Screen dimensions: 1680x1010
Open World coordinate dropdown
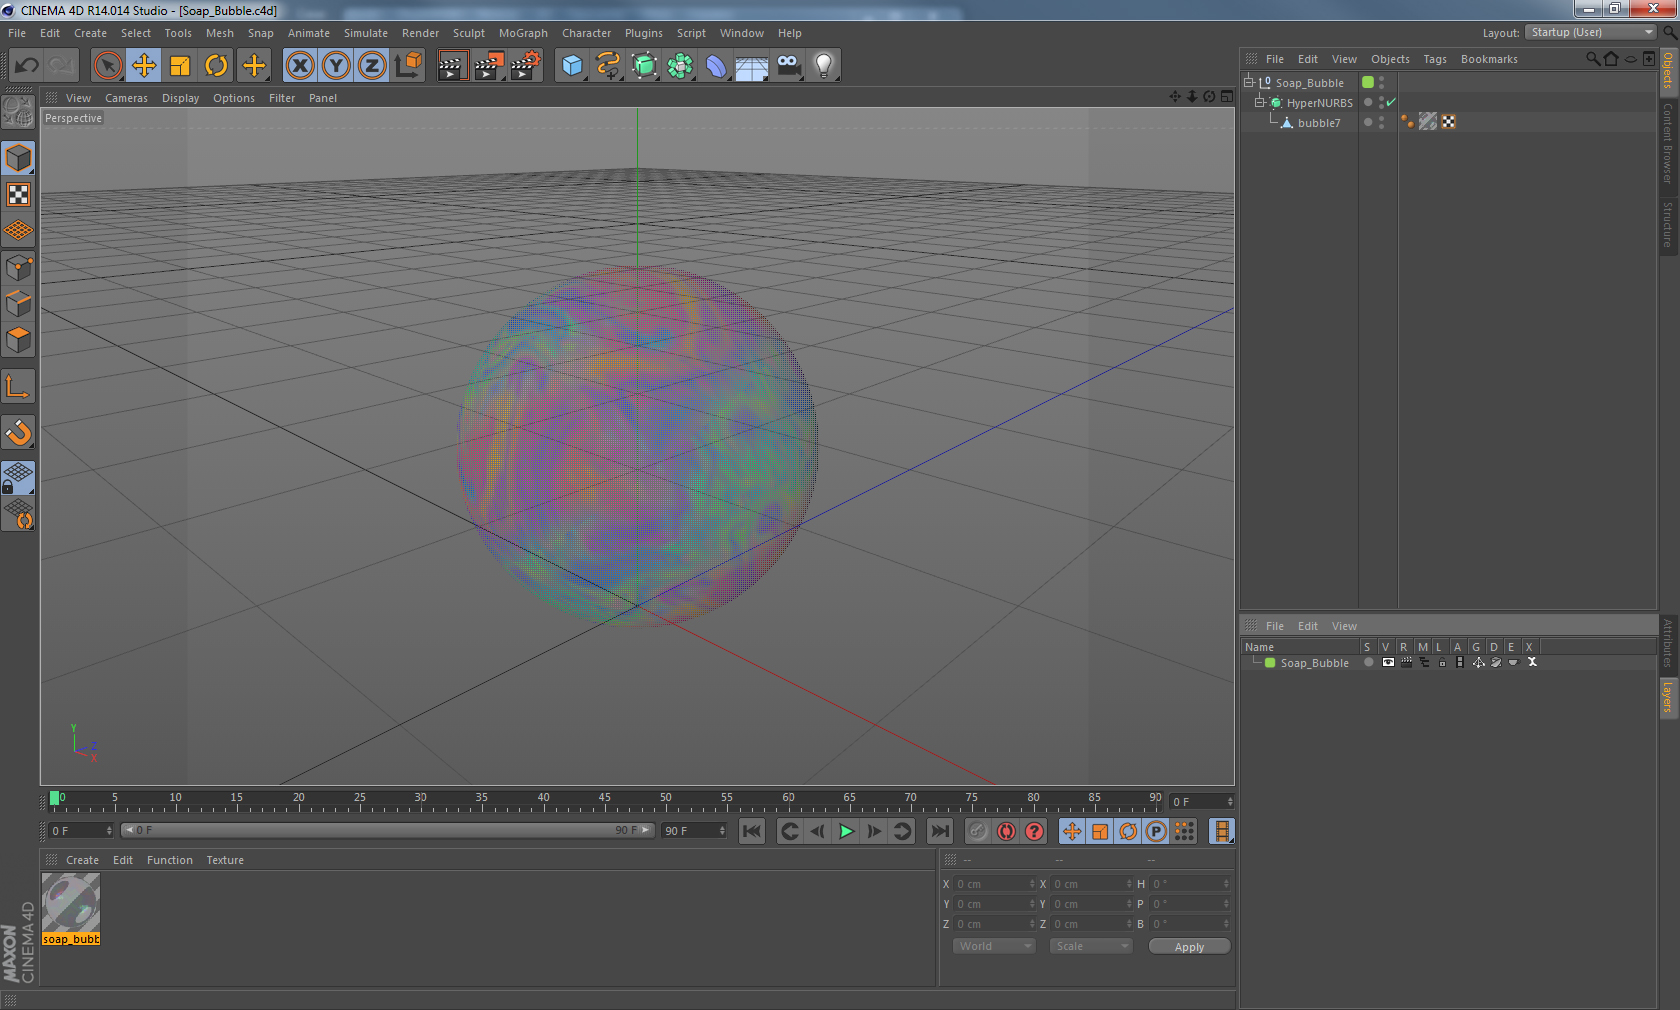tap(994, 946)
